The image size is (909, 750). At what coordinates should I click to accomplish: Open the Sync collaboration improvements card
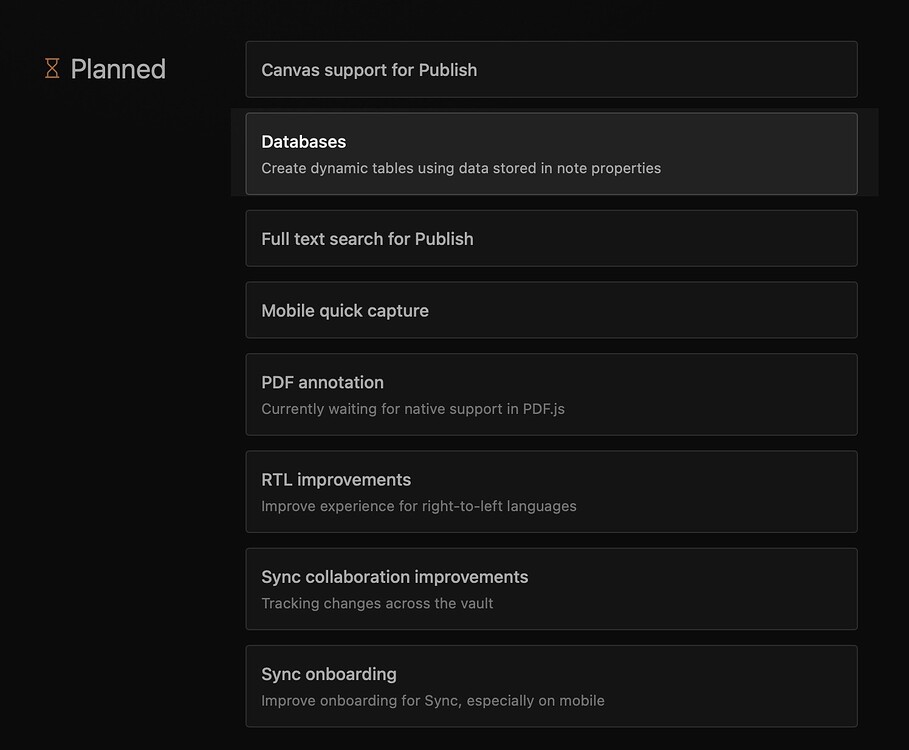(551, 589)
